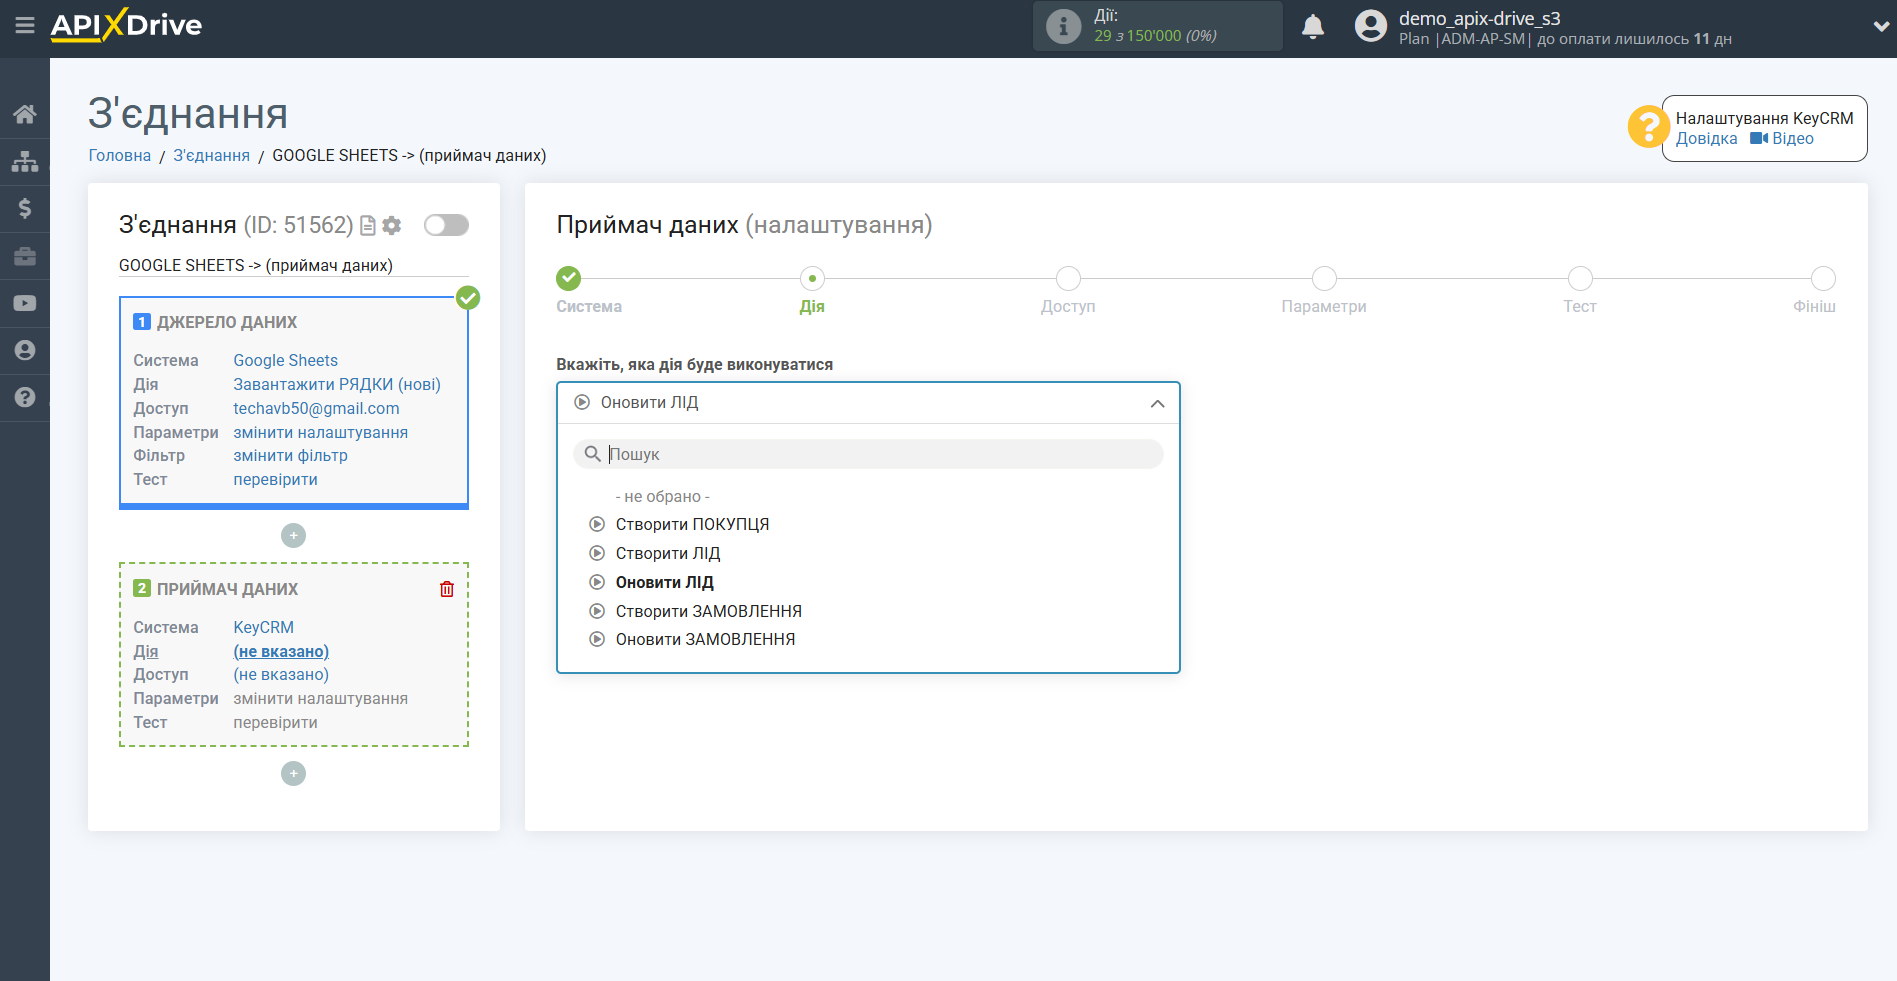Screen dimensions: 1897x981
Task: Open the video tutorials icon in sidebar
Action: click(25, 303)
